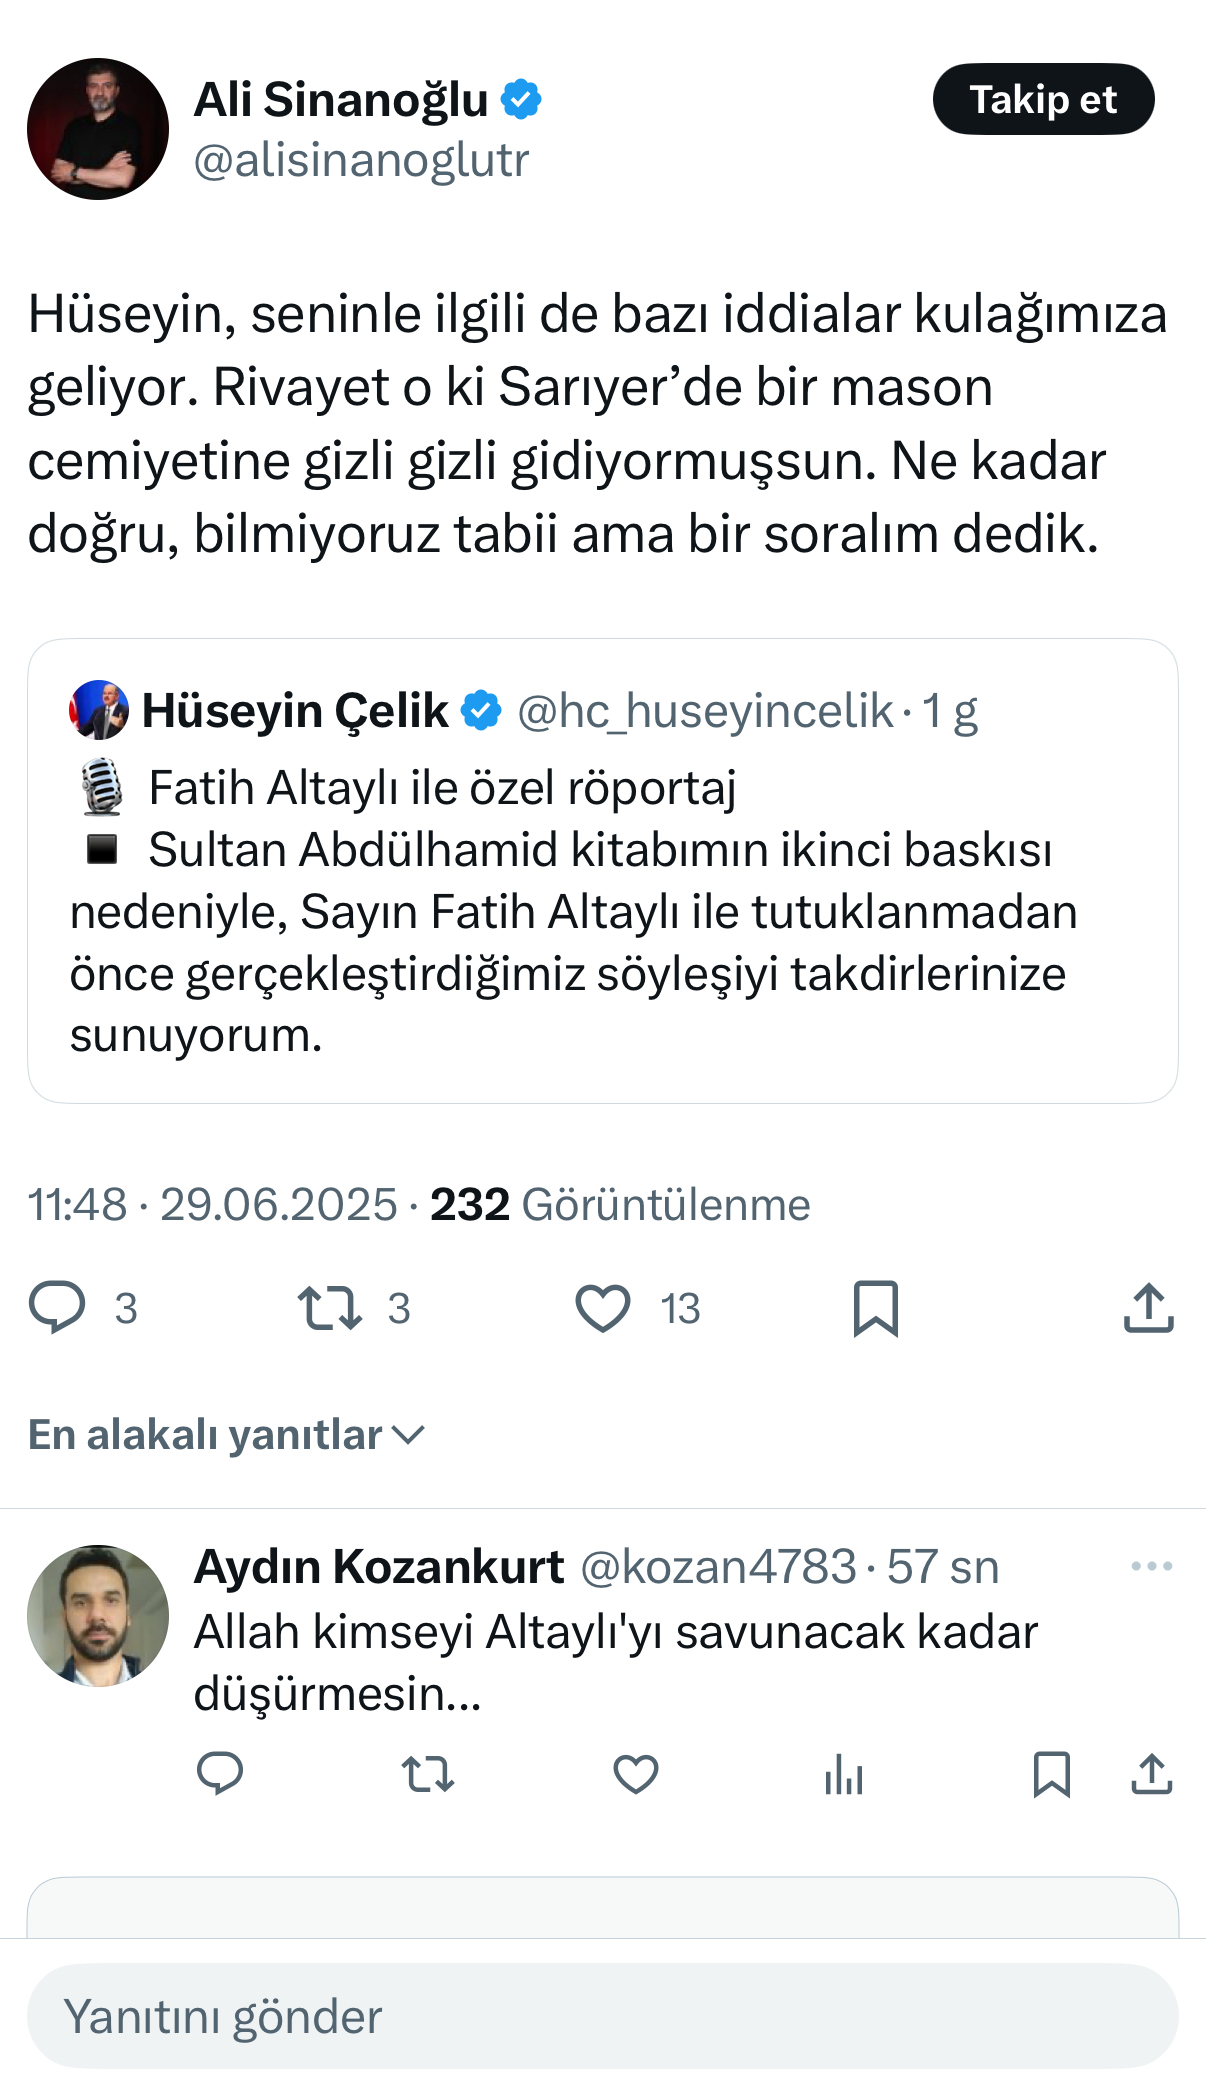Open the @alisinanoglutr profile handle
Screen dimensions: 1206x2078
pyautogui.click(x=361, y=160)
